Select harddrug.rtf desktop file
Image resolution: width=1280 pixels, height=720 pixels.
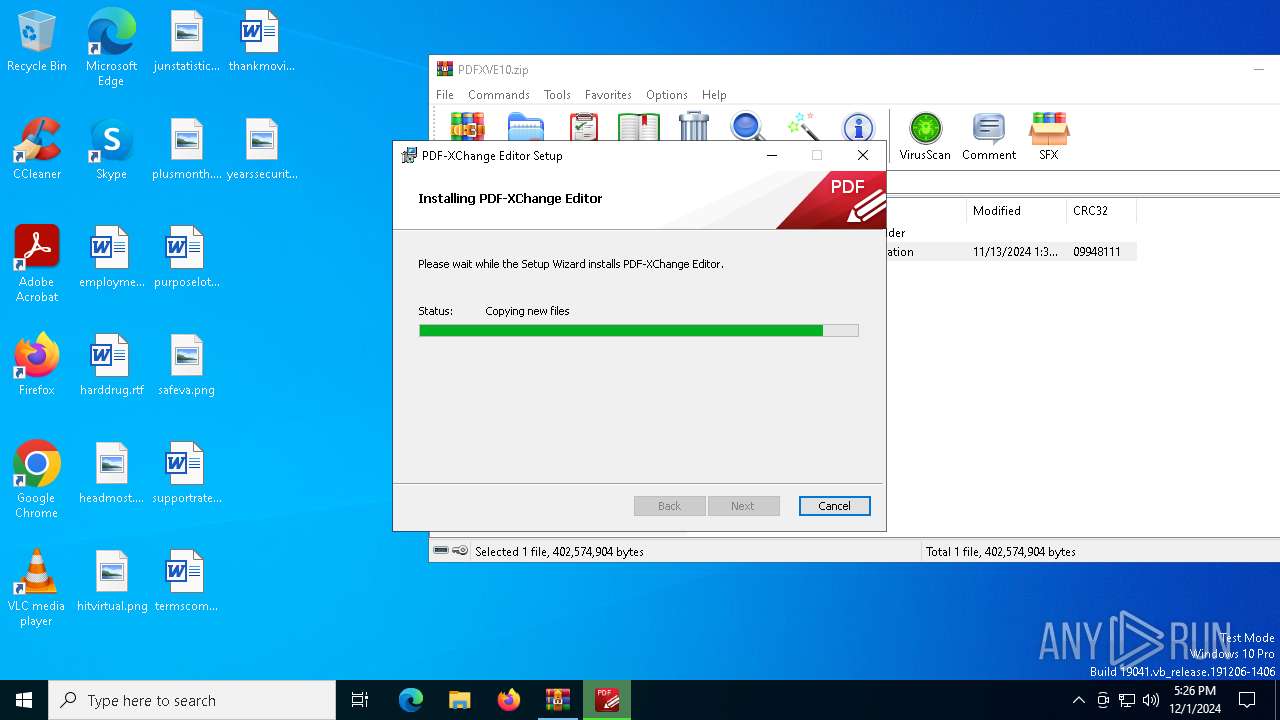coord(111,365)
